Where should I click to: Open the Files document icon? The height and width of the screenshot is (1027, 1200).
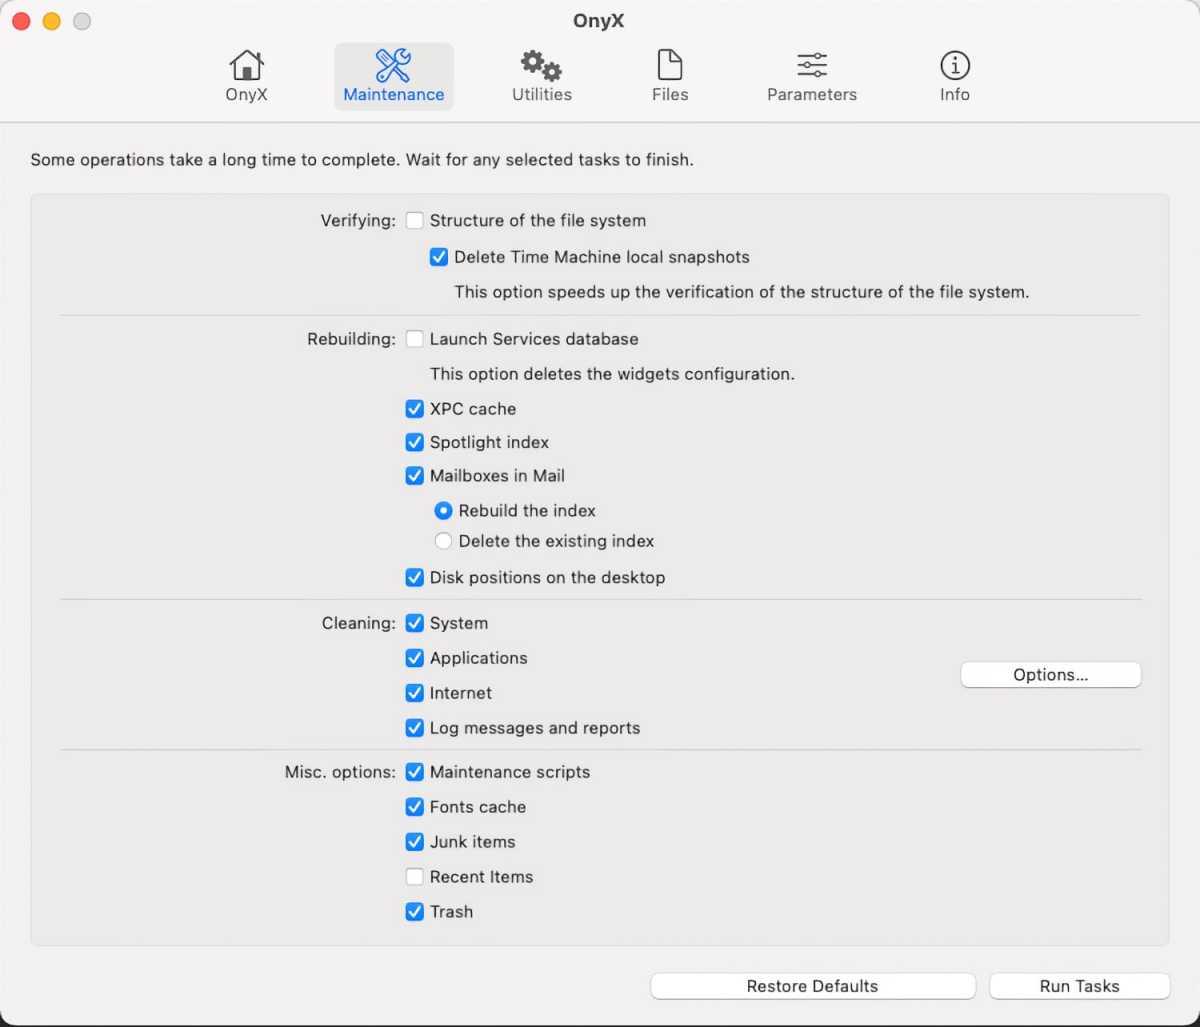point(669,66)
